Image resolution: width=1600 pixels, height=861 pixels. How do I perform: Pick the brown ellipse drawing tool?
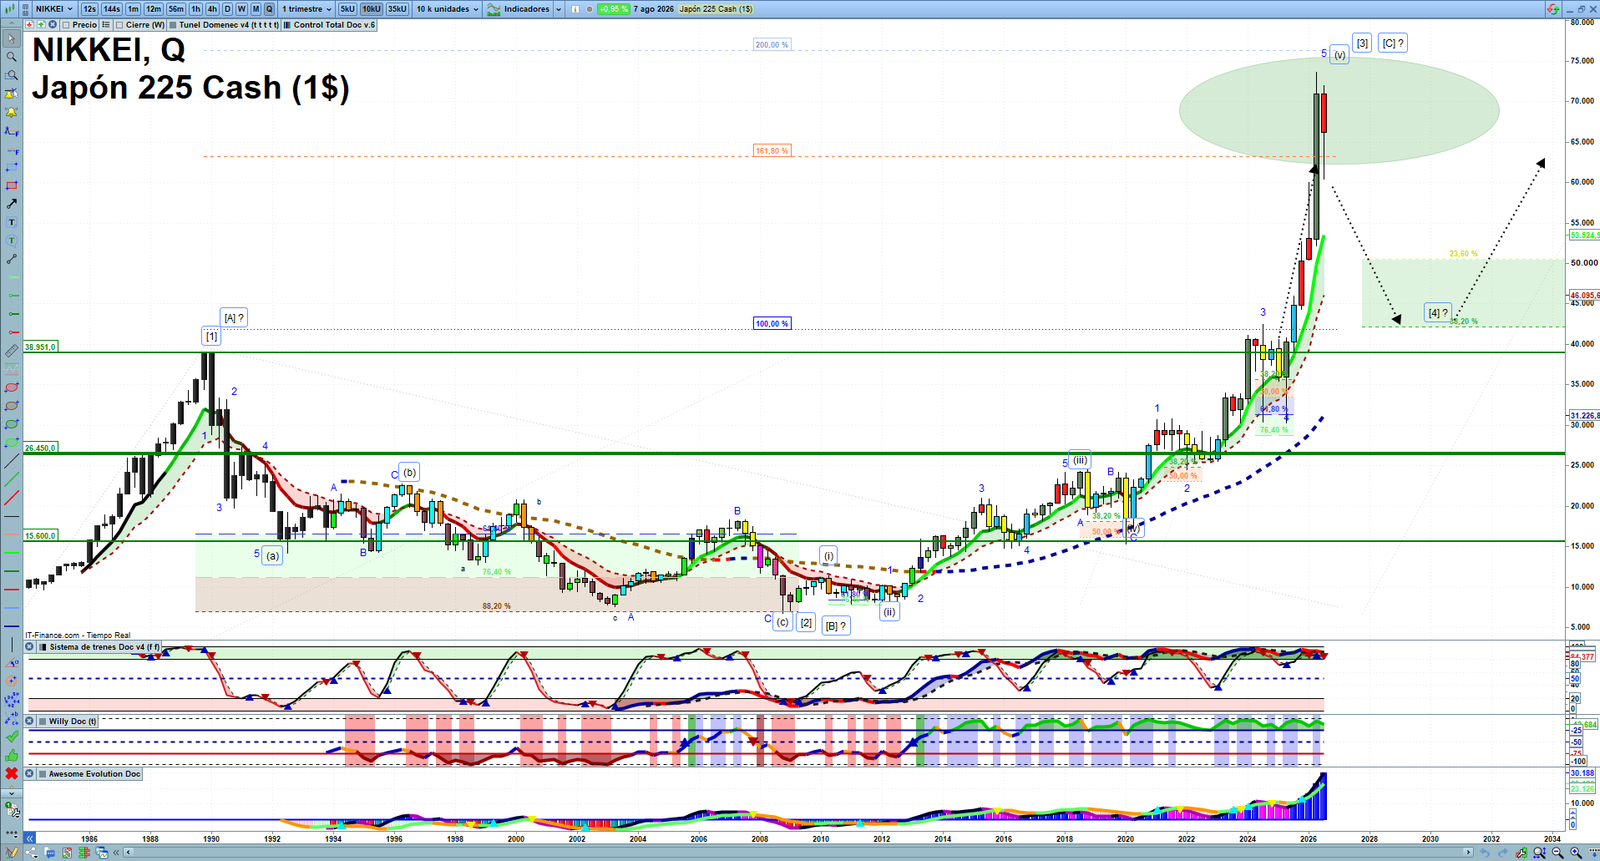click(x=11, y=405)
